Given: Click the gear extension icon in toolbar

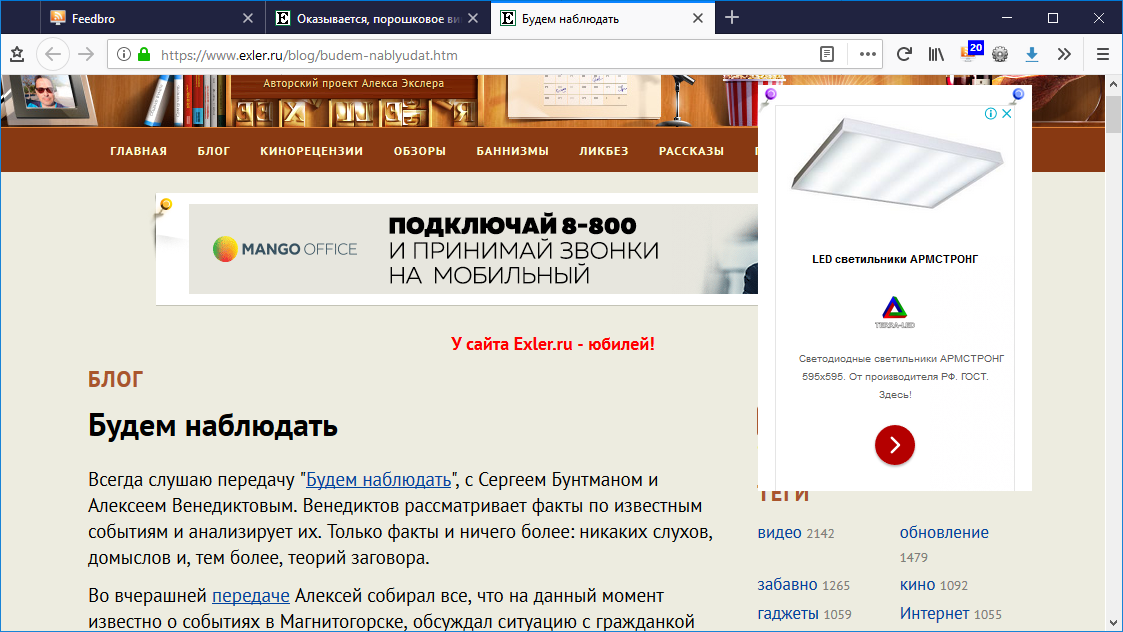Looking at the screenshot, I should (x=1000, y=54).
